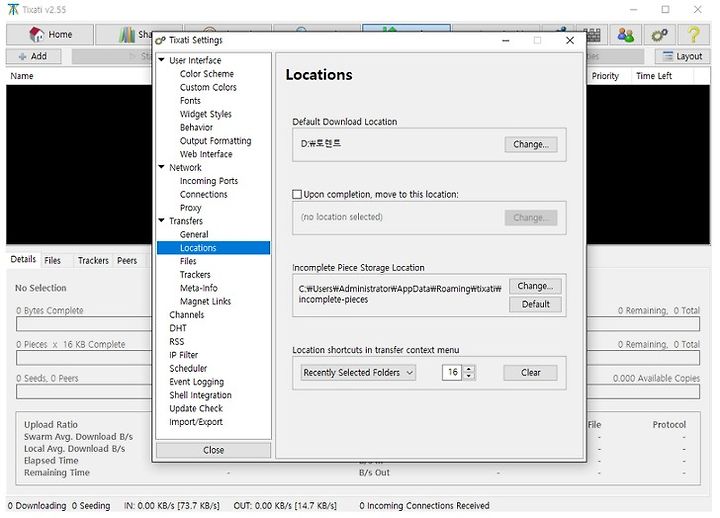Open the help question mark icon
The image size is (720, 518).
693,34
